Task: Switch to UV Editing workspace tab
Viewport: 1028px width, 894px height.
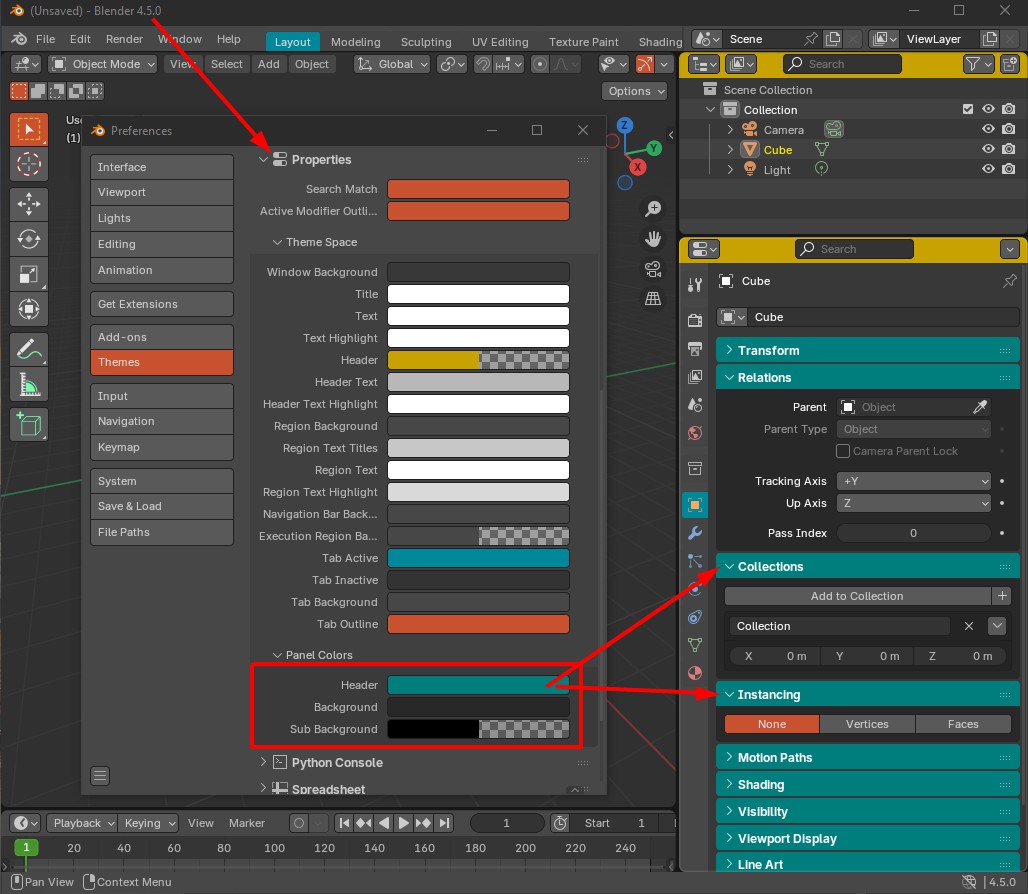Action: click(500, 42)
